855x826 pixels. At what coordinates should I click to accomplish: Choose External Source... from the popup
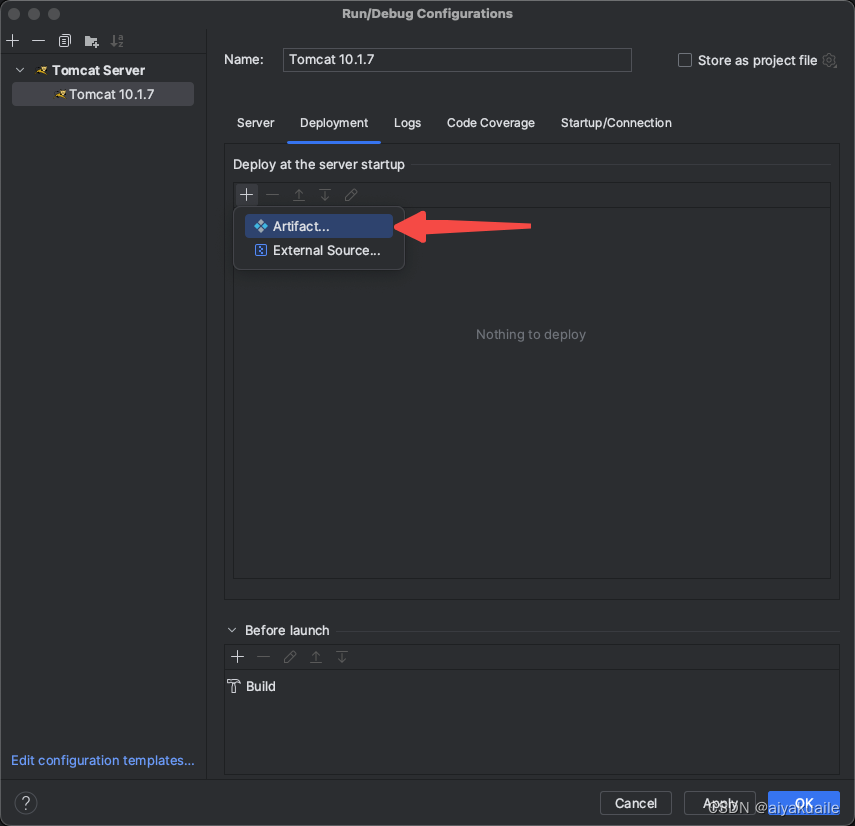click(318, 250)
